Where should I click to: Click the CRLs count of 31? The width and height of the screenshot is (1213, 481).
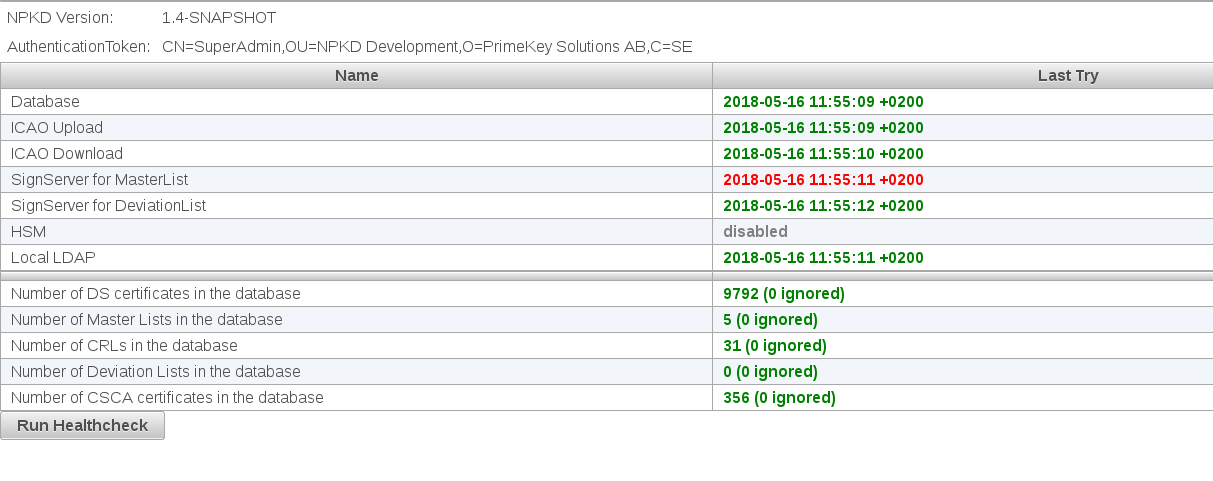(x=774, y=346)
